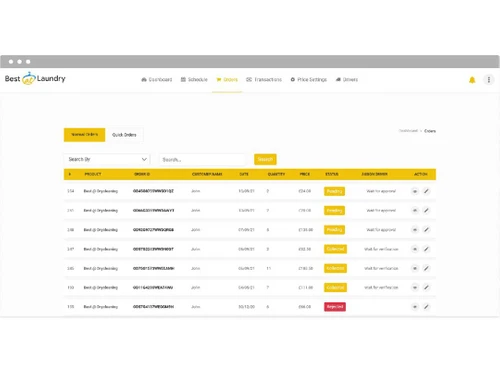Viewport: 500px width, 375px height.
Task: Edit the £111.00 order
Action: (426, 287)
